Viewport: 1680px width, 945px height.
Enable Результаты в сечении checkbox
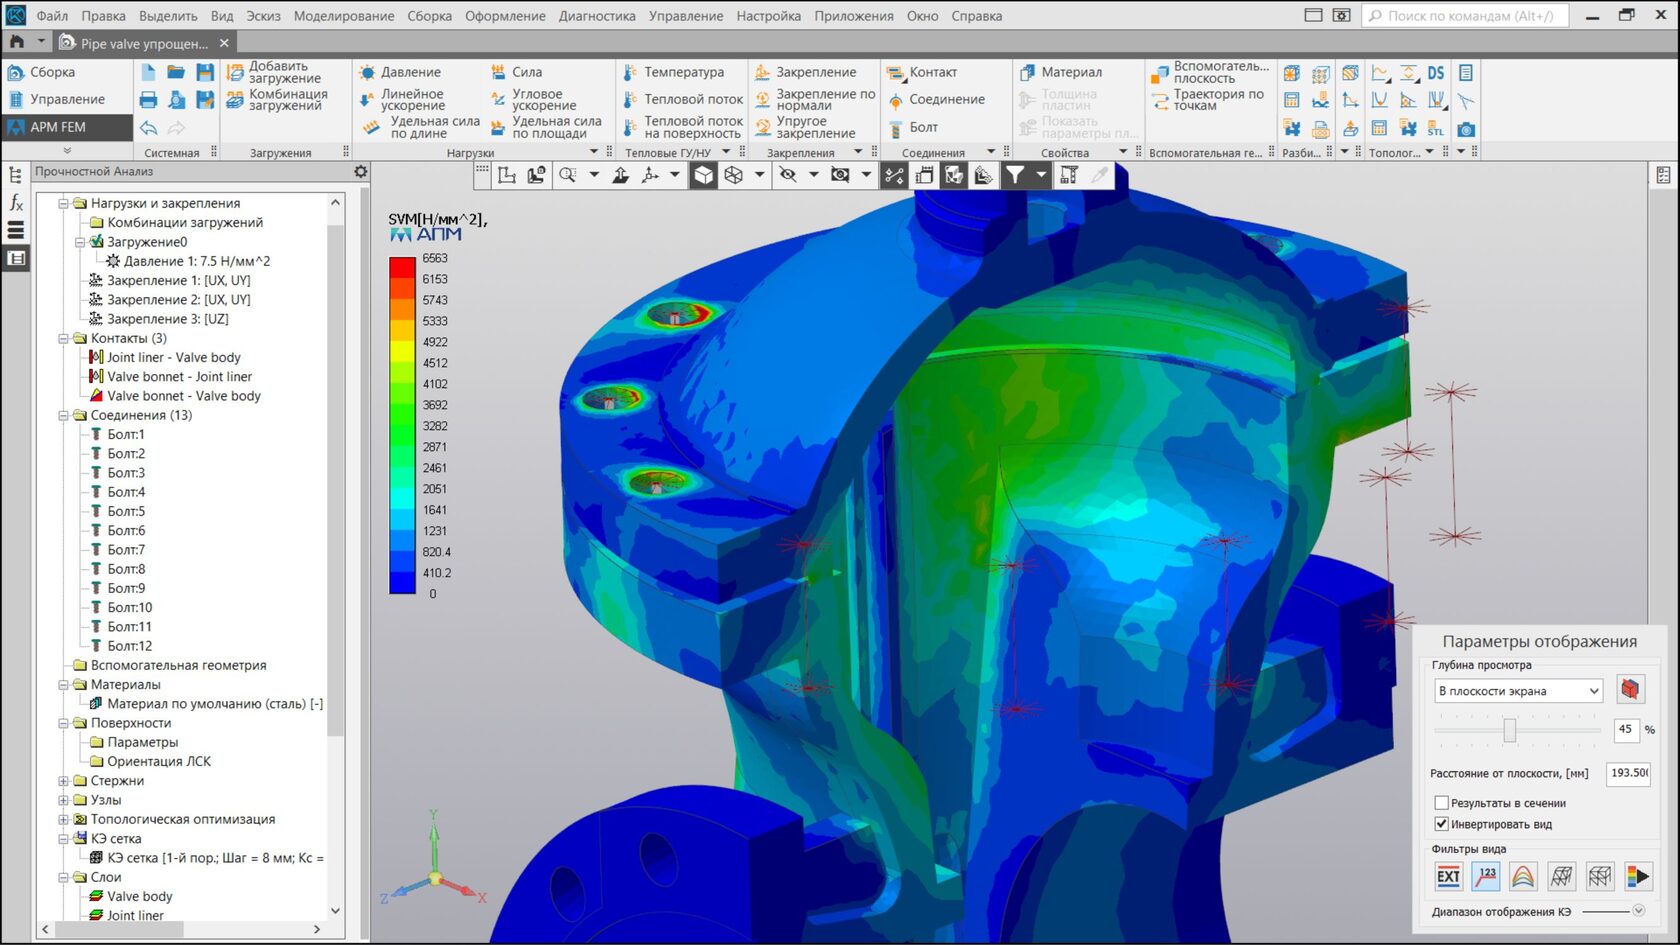(x=1441, y=803)
